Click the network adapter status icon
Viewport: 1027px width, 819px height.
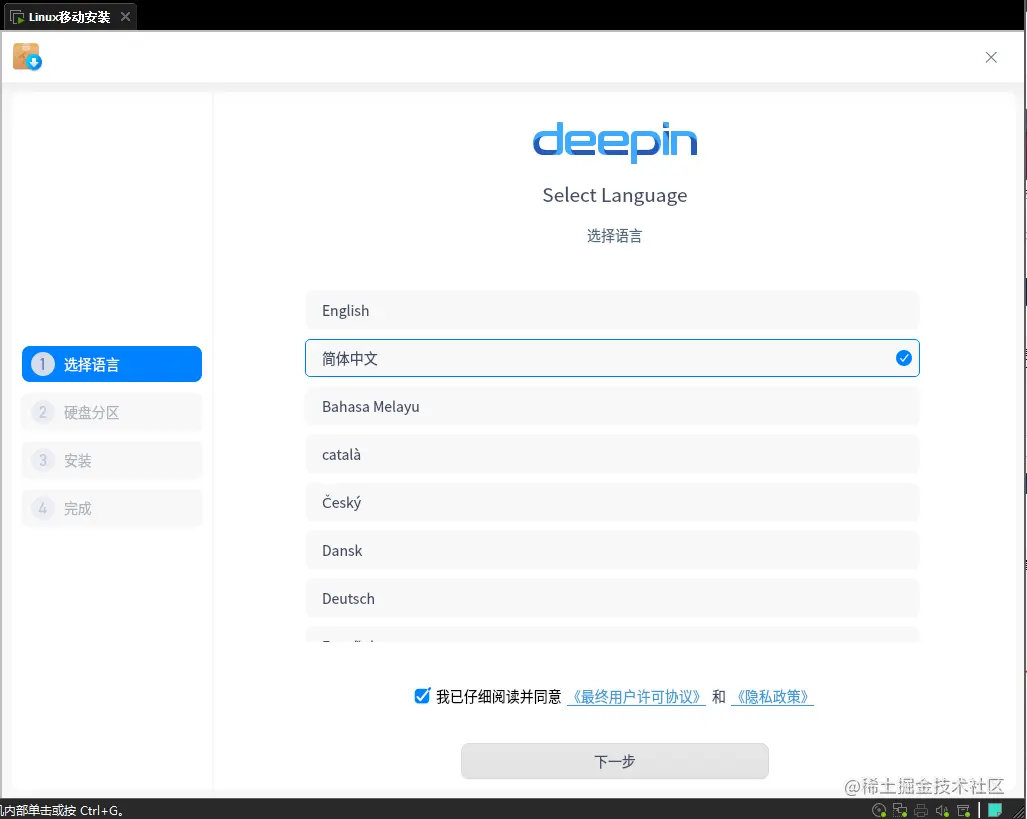(900, 810)
